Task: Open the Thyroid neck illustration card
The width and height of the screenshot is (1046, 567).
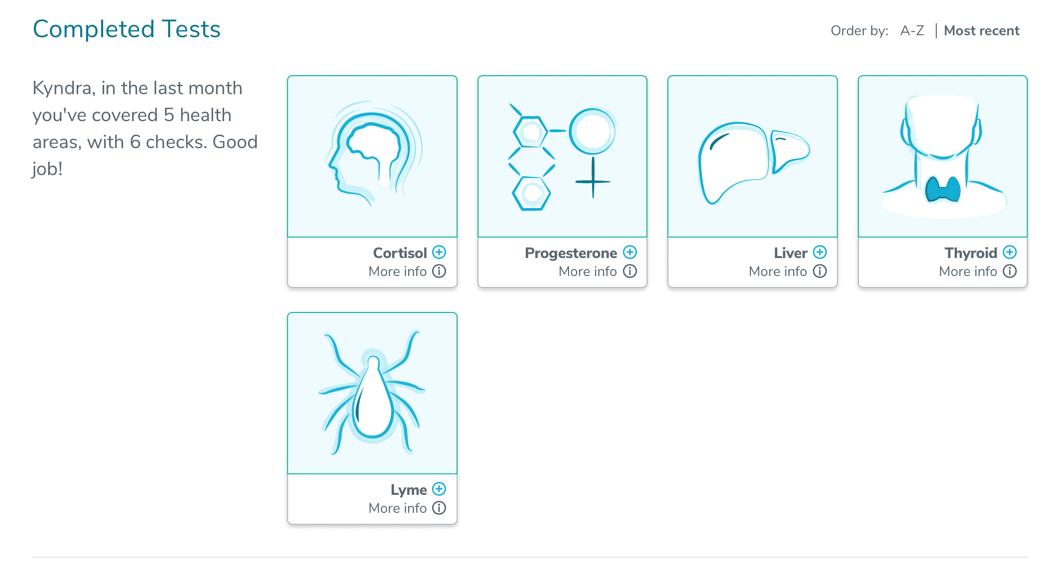Action: pos(943,156)
